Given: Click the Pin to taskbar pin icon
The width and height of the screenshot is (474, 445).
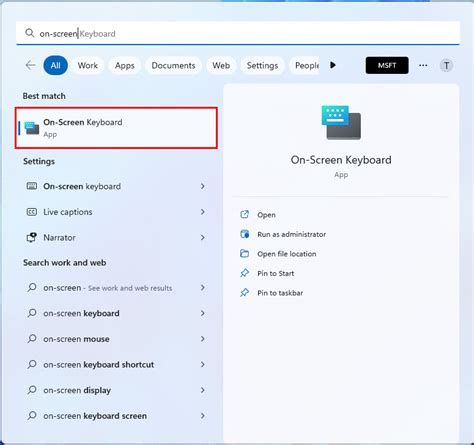Looking at the screenshot, I should [x=245, y=293].
